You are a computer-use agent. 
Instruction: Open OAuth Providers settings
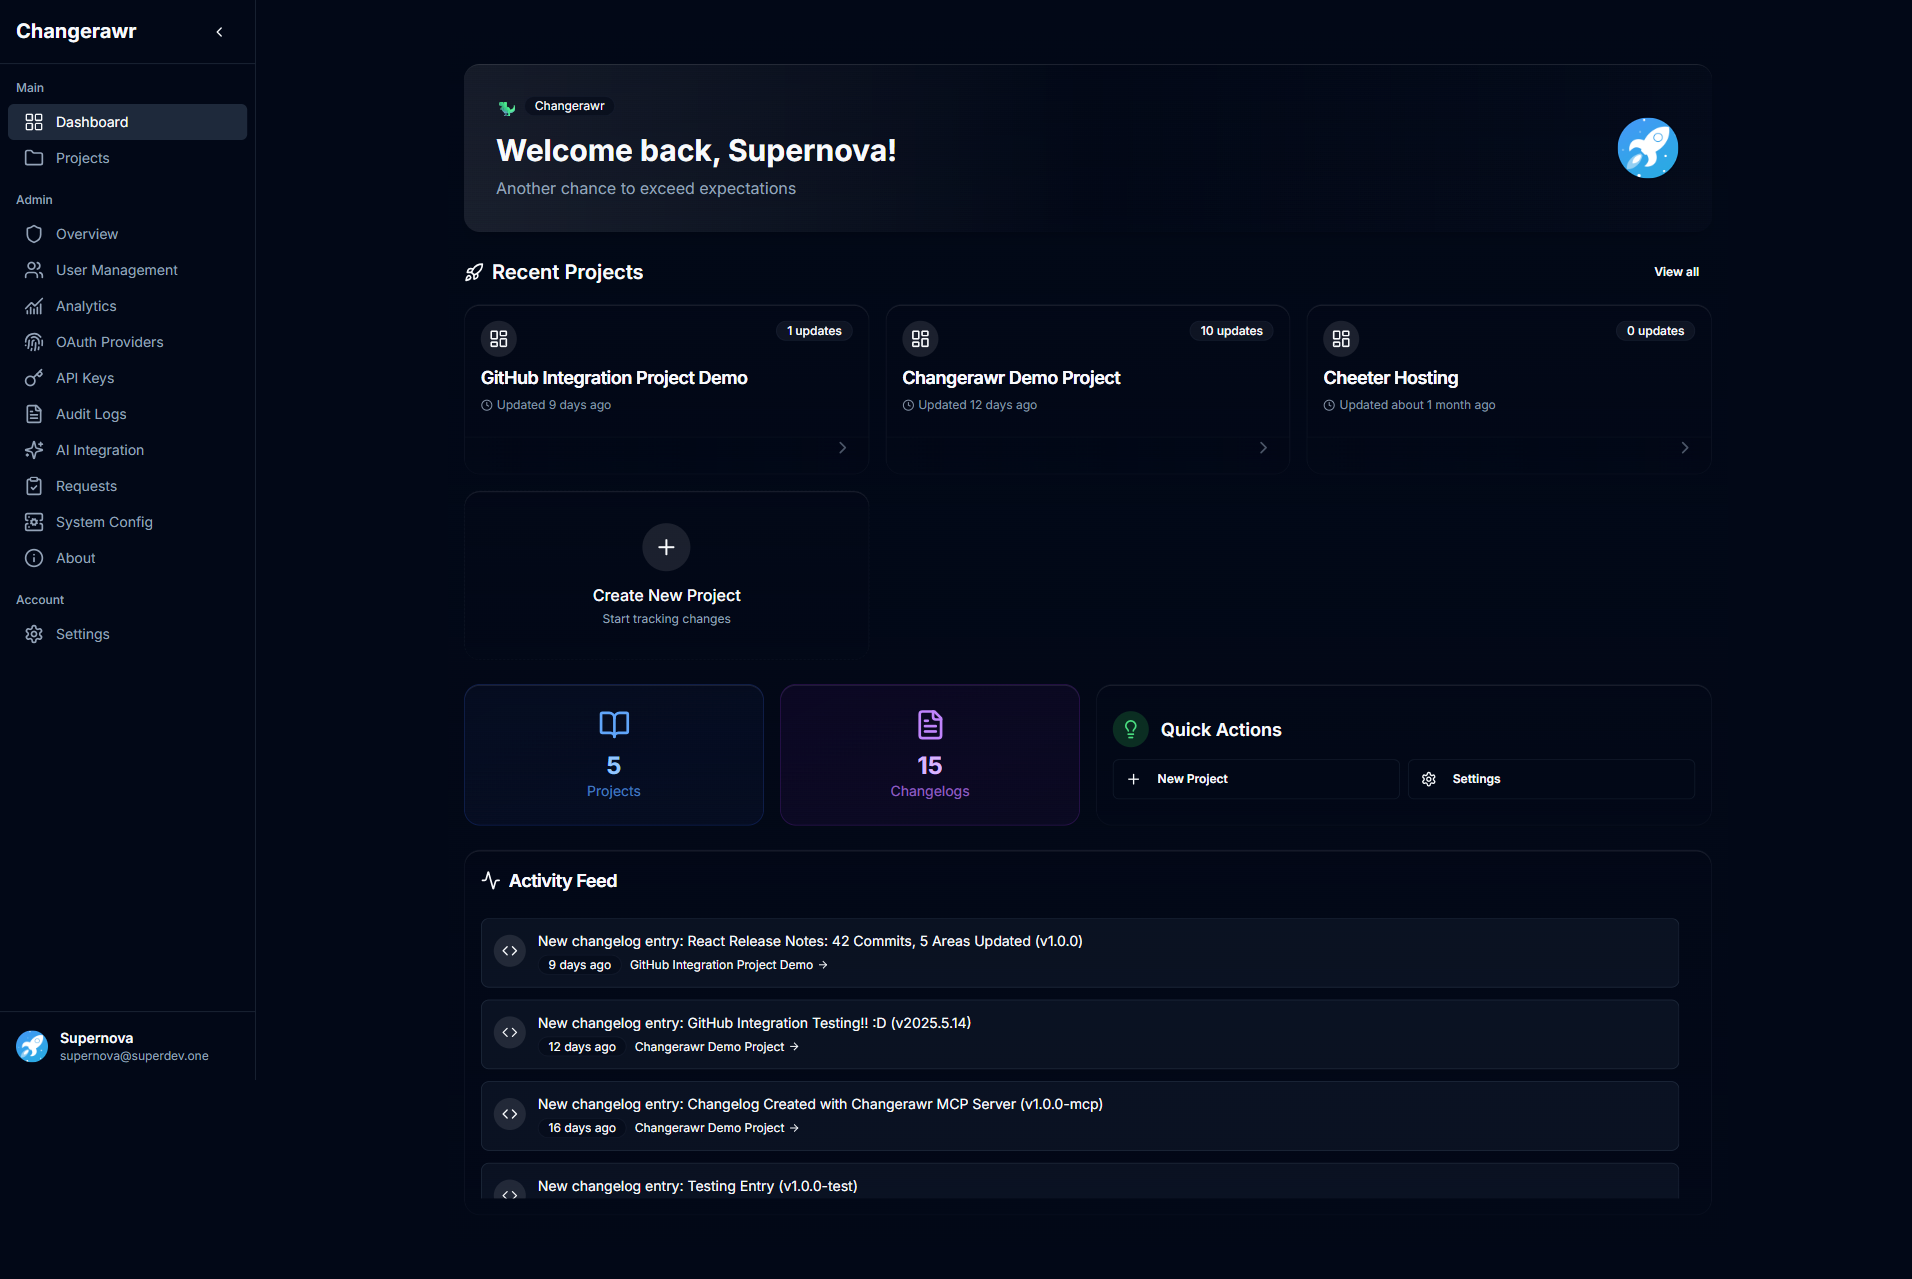127,342
